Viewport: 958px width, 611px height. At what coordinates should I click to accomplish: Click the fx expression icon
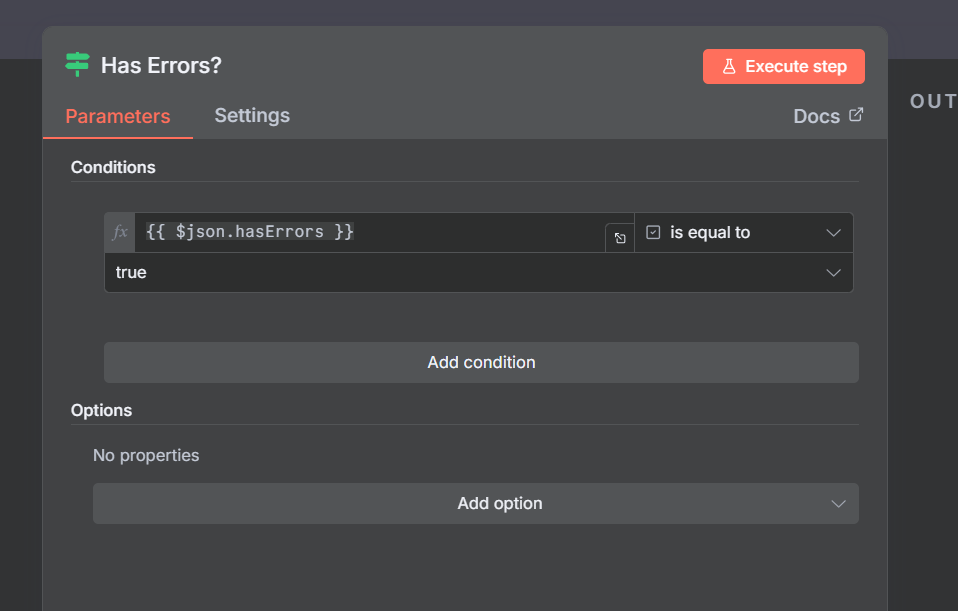[120, 232]
